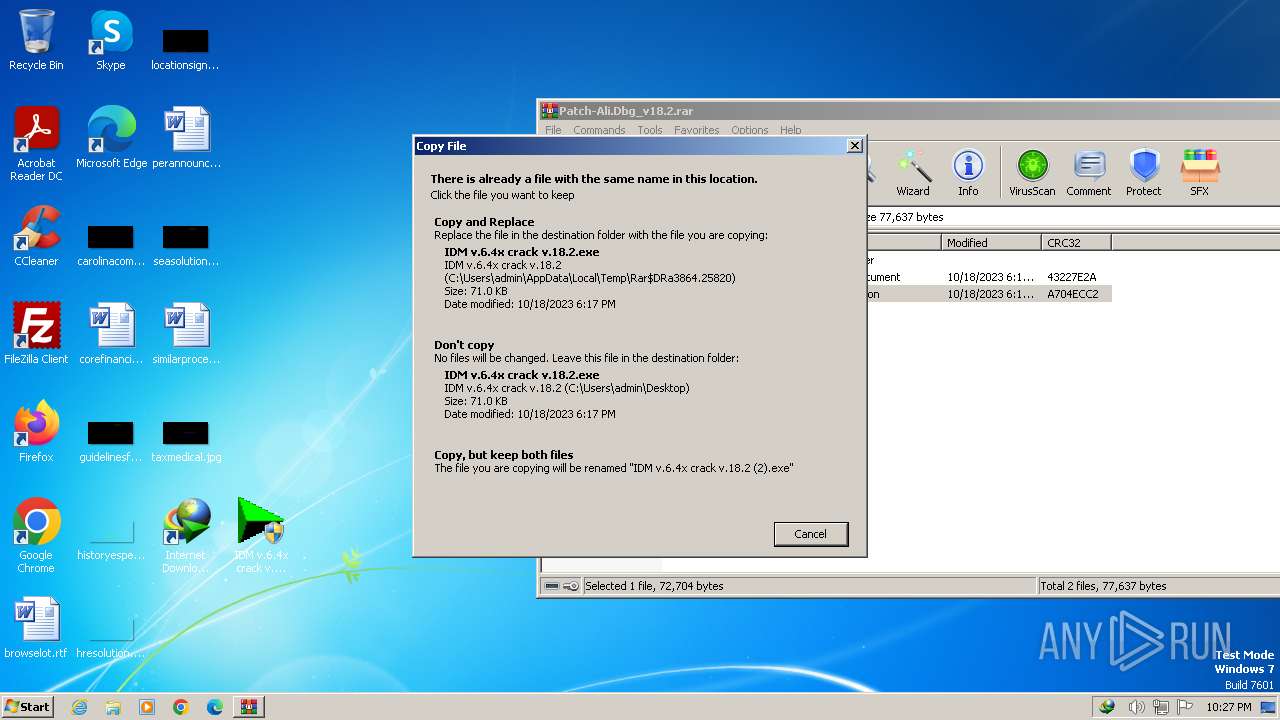Click the Info toolbar icon in WinRAR
Image resolution: width=1280 pixels, height=720 pixels.
tap(968, 173)
